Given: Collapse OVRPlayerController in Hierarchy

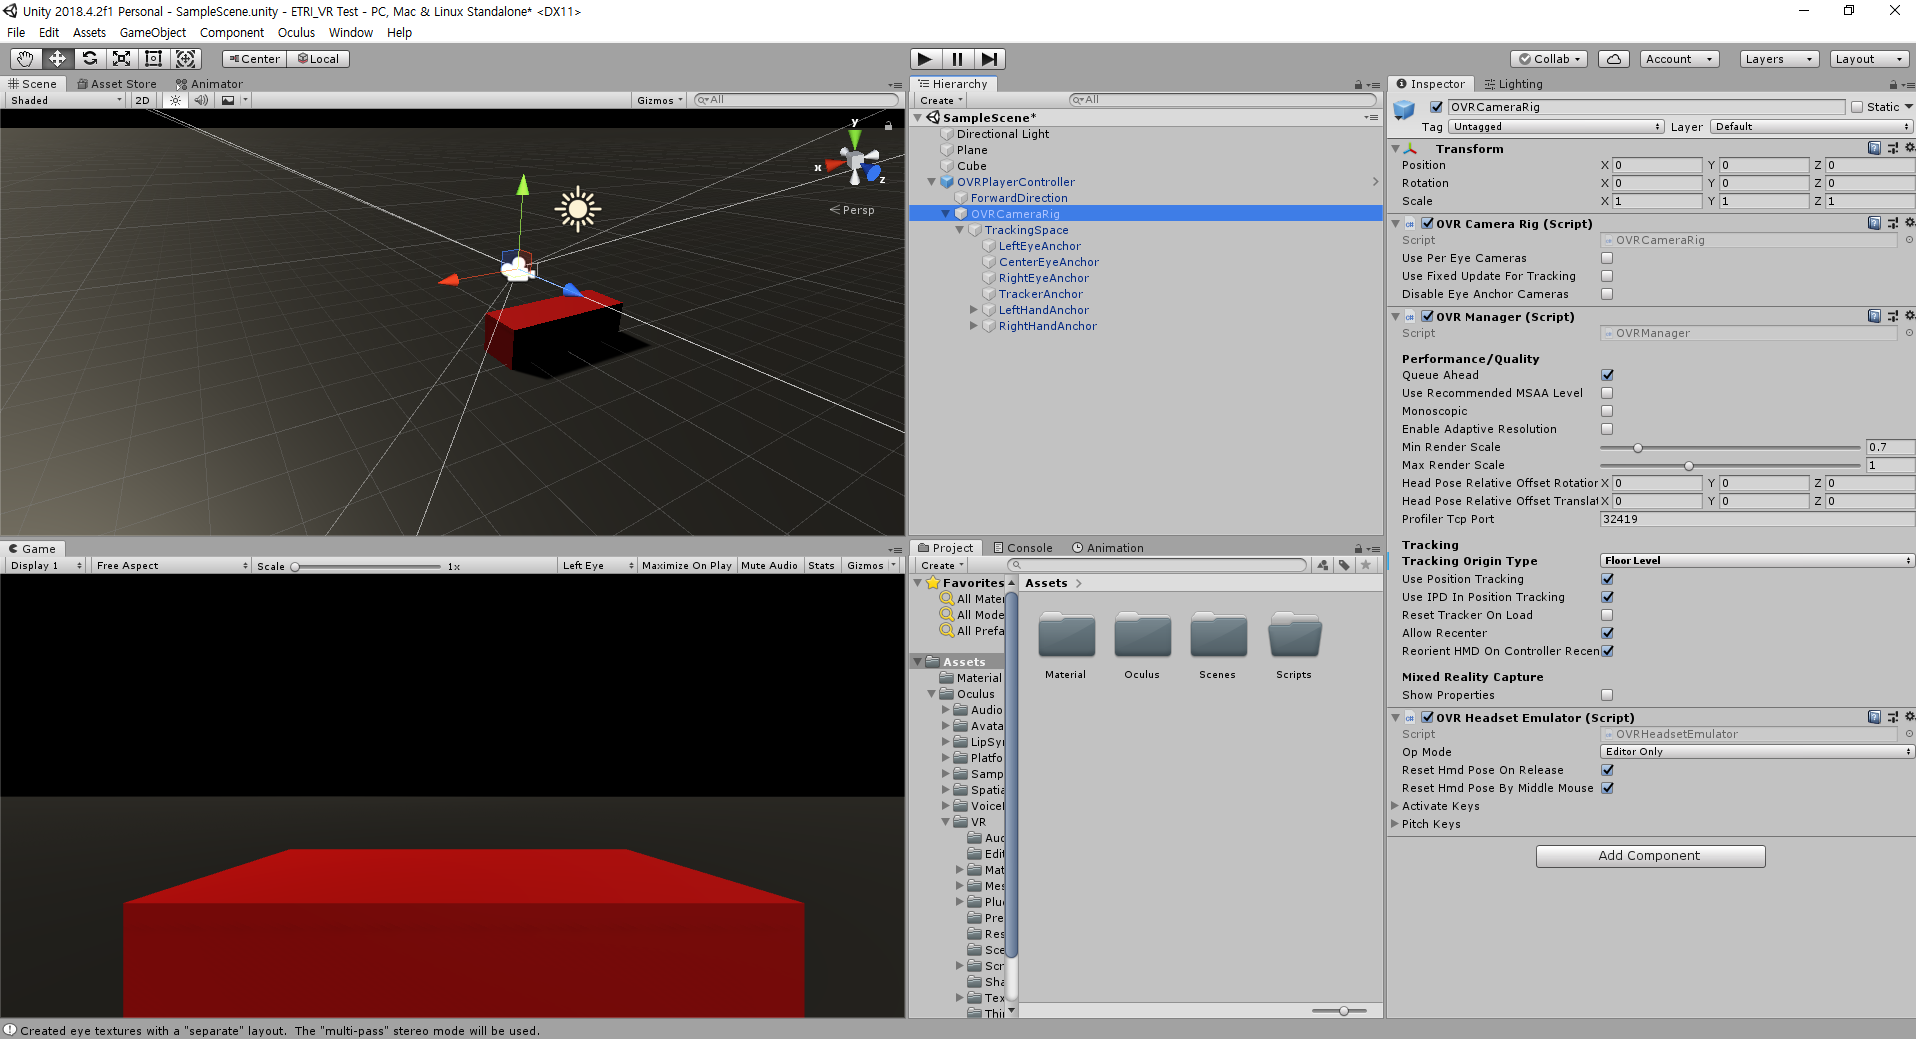Looking at the screenshot, I should (932, 182).
